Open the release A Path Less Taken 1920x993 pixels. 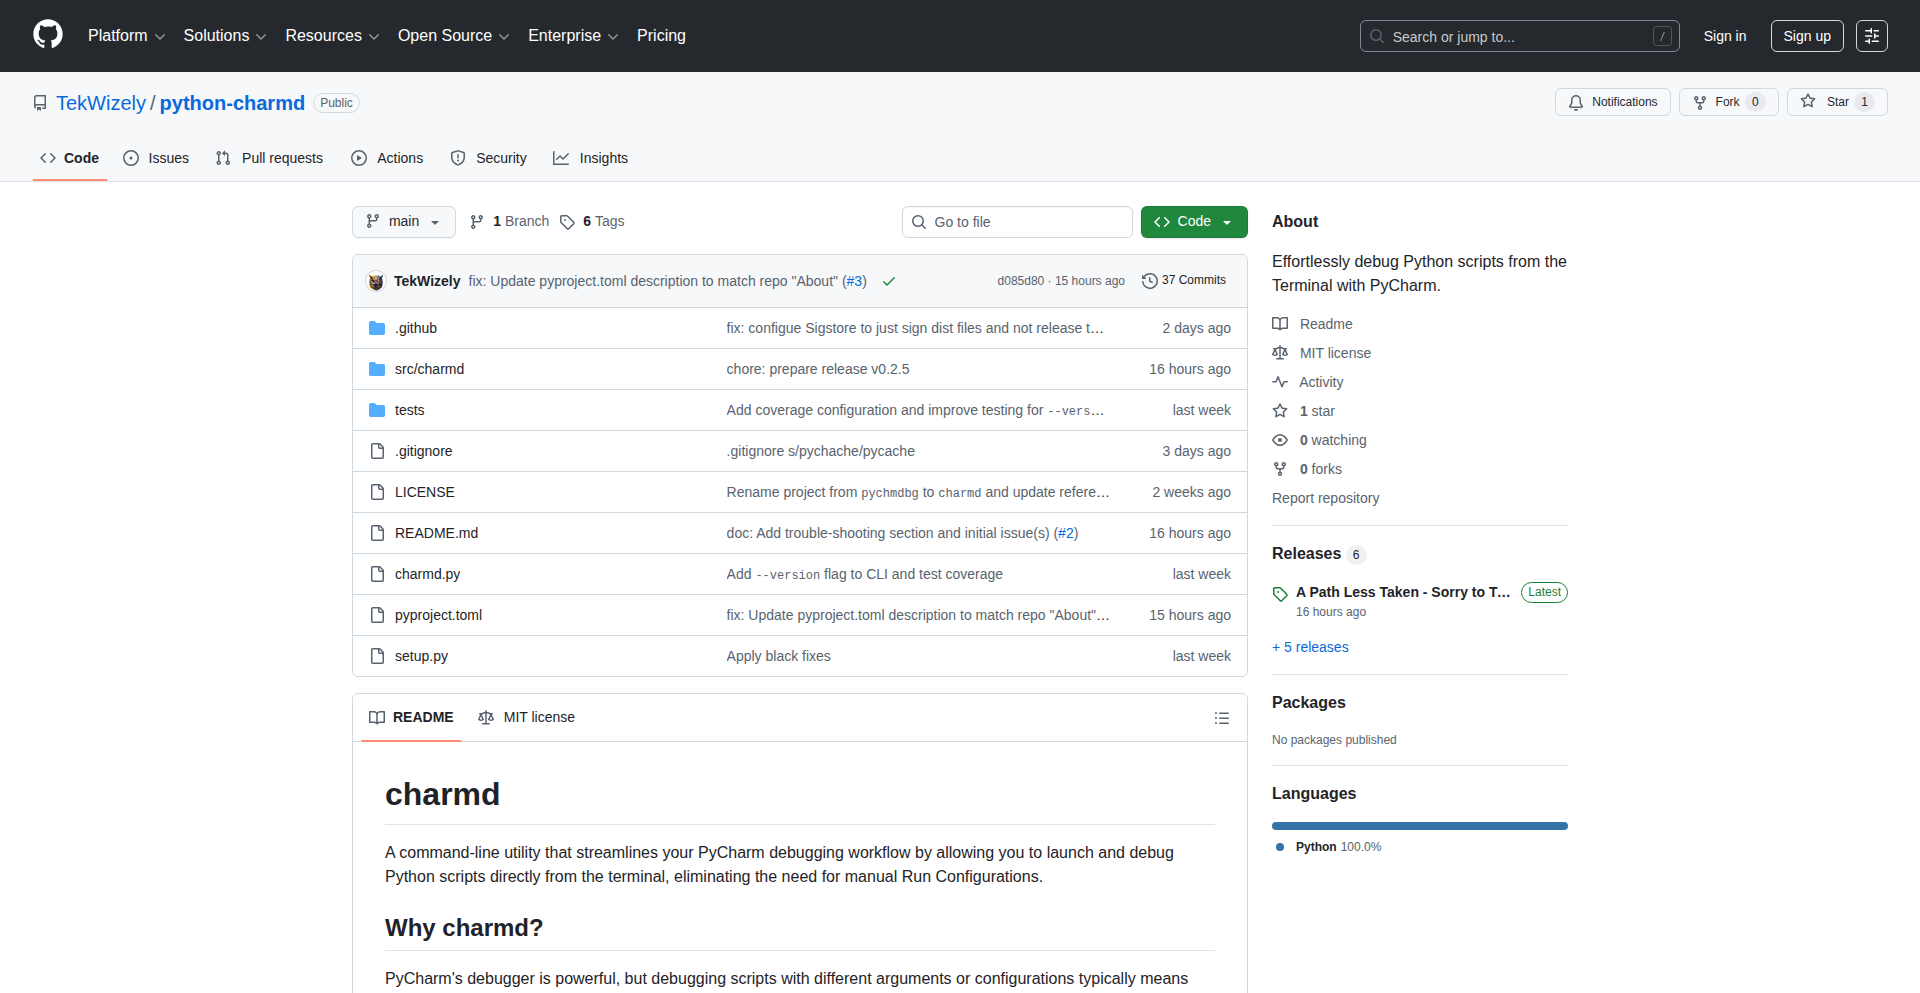point(1402,592)
